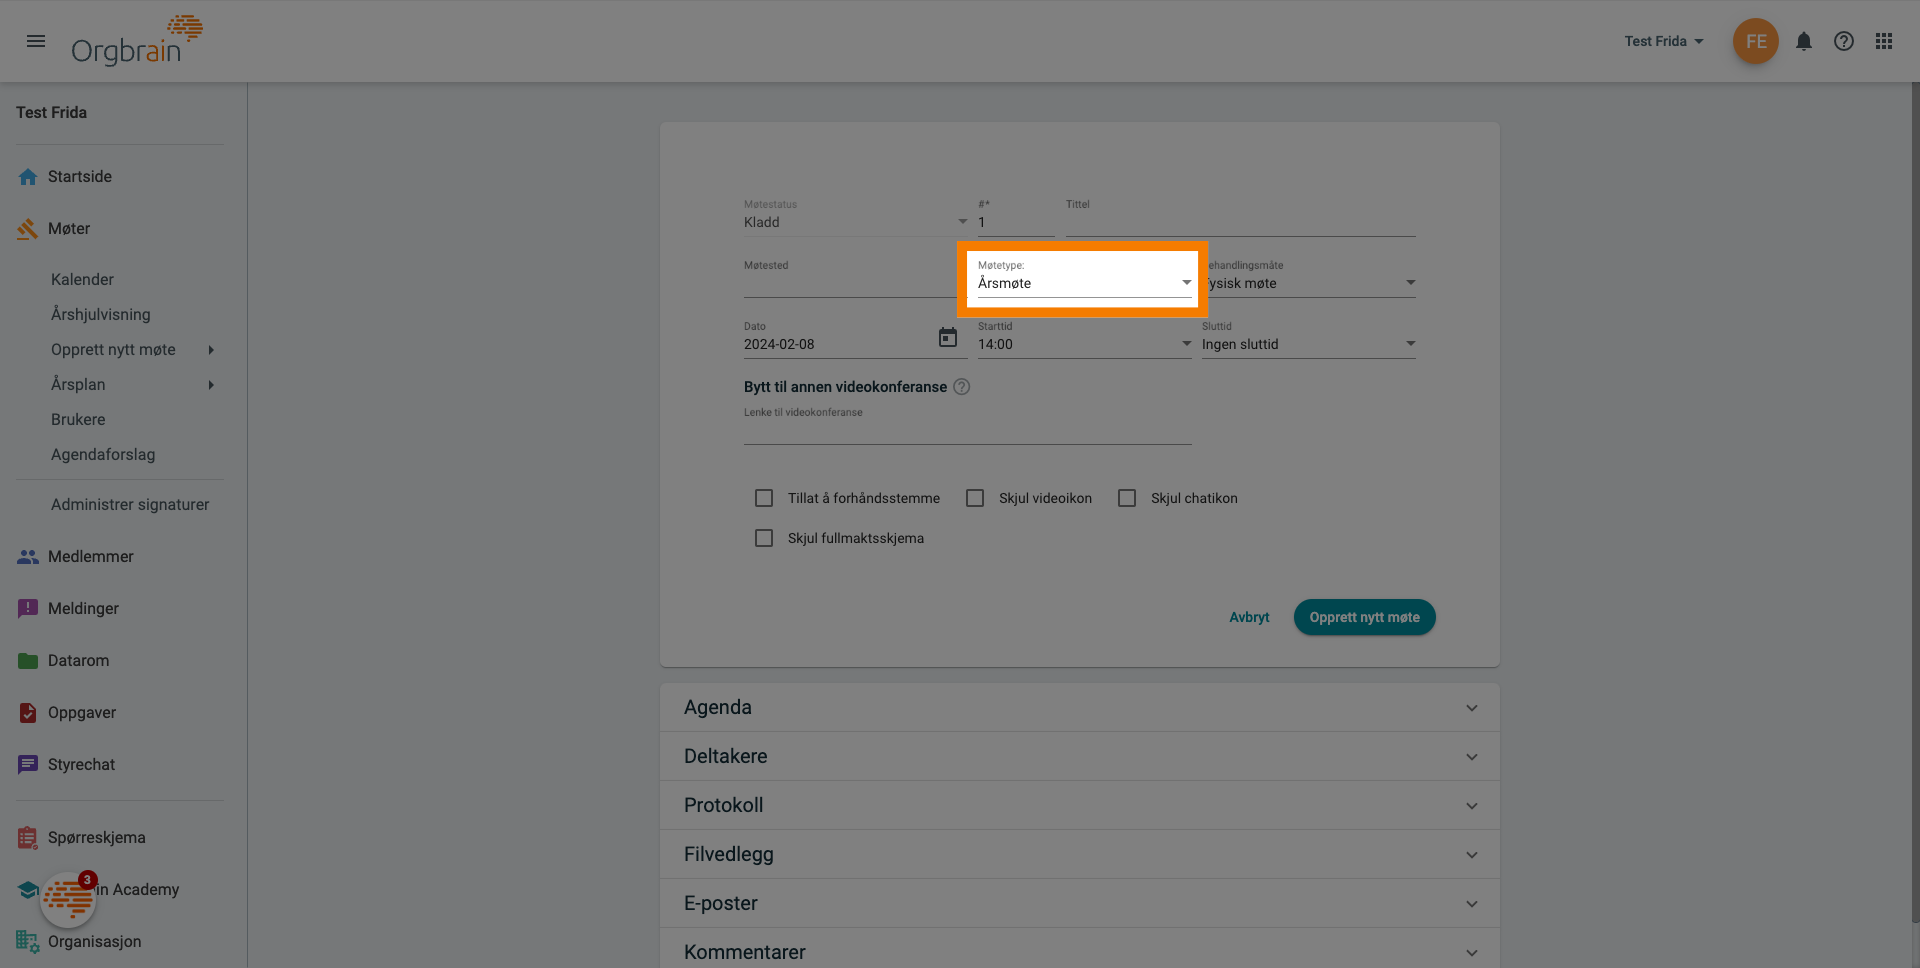Click the Lenke til videokonferanse field
The image size is (1920, 968).
click(x=968, y=430)
